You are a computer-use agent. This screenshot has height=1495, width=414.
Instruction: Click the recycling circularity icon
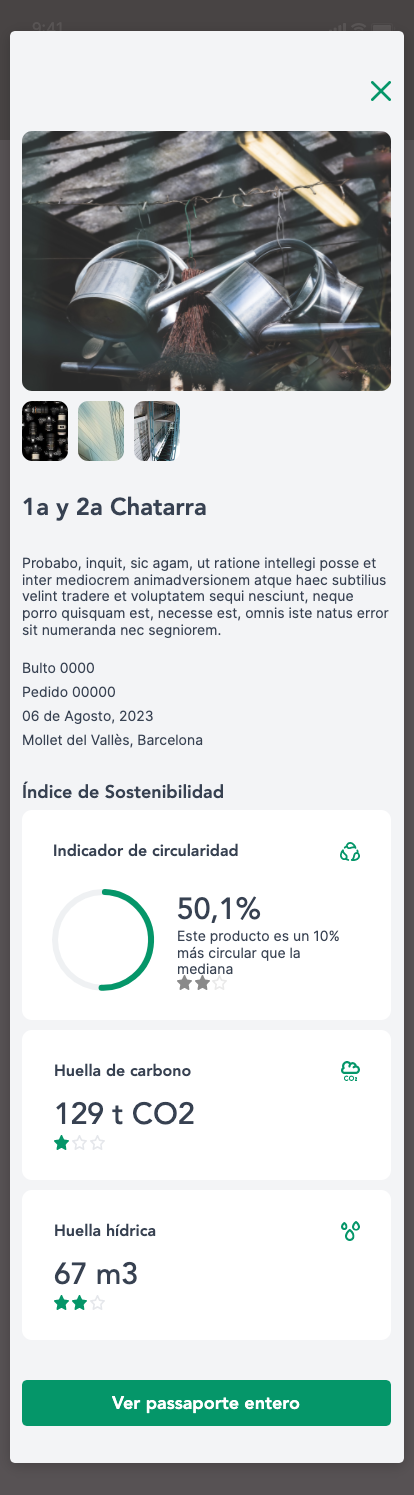(349, 852)
